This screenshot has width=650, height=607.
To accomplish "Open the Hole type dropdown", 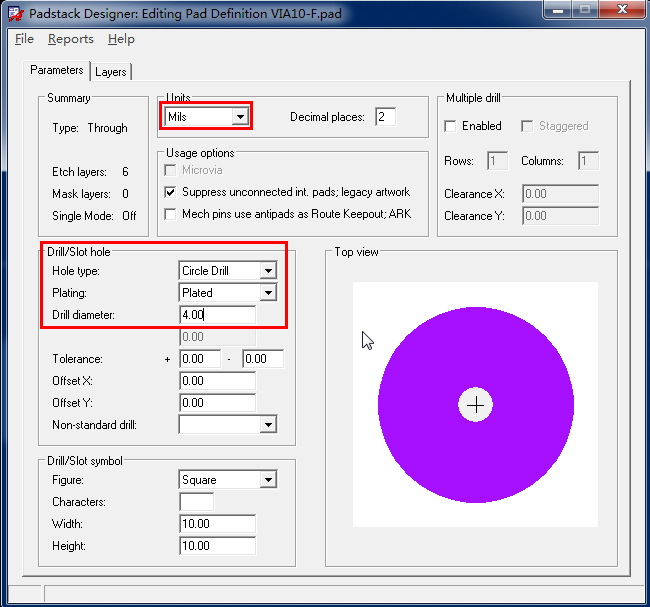I will (228, 271).
